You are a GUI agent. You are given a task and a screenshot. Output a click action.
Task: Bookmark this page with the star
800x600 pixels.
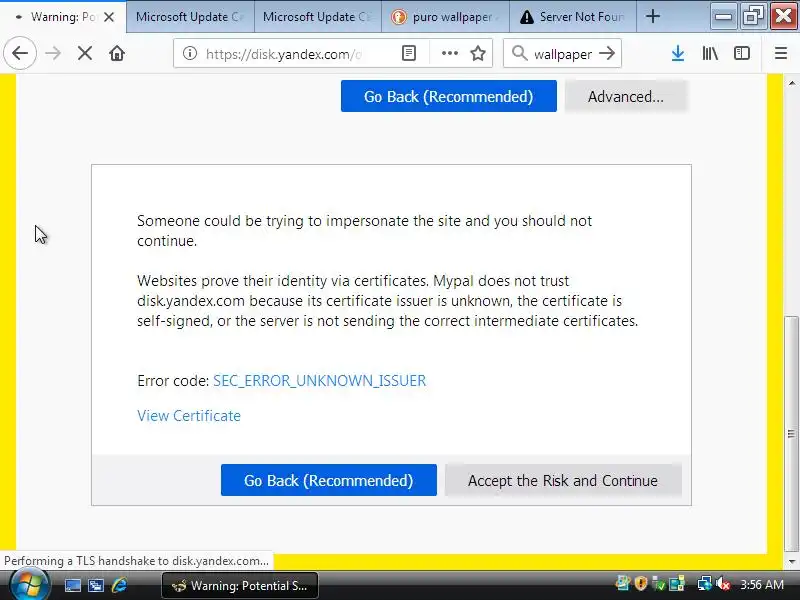(x=478, y=53)
